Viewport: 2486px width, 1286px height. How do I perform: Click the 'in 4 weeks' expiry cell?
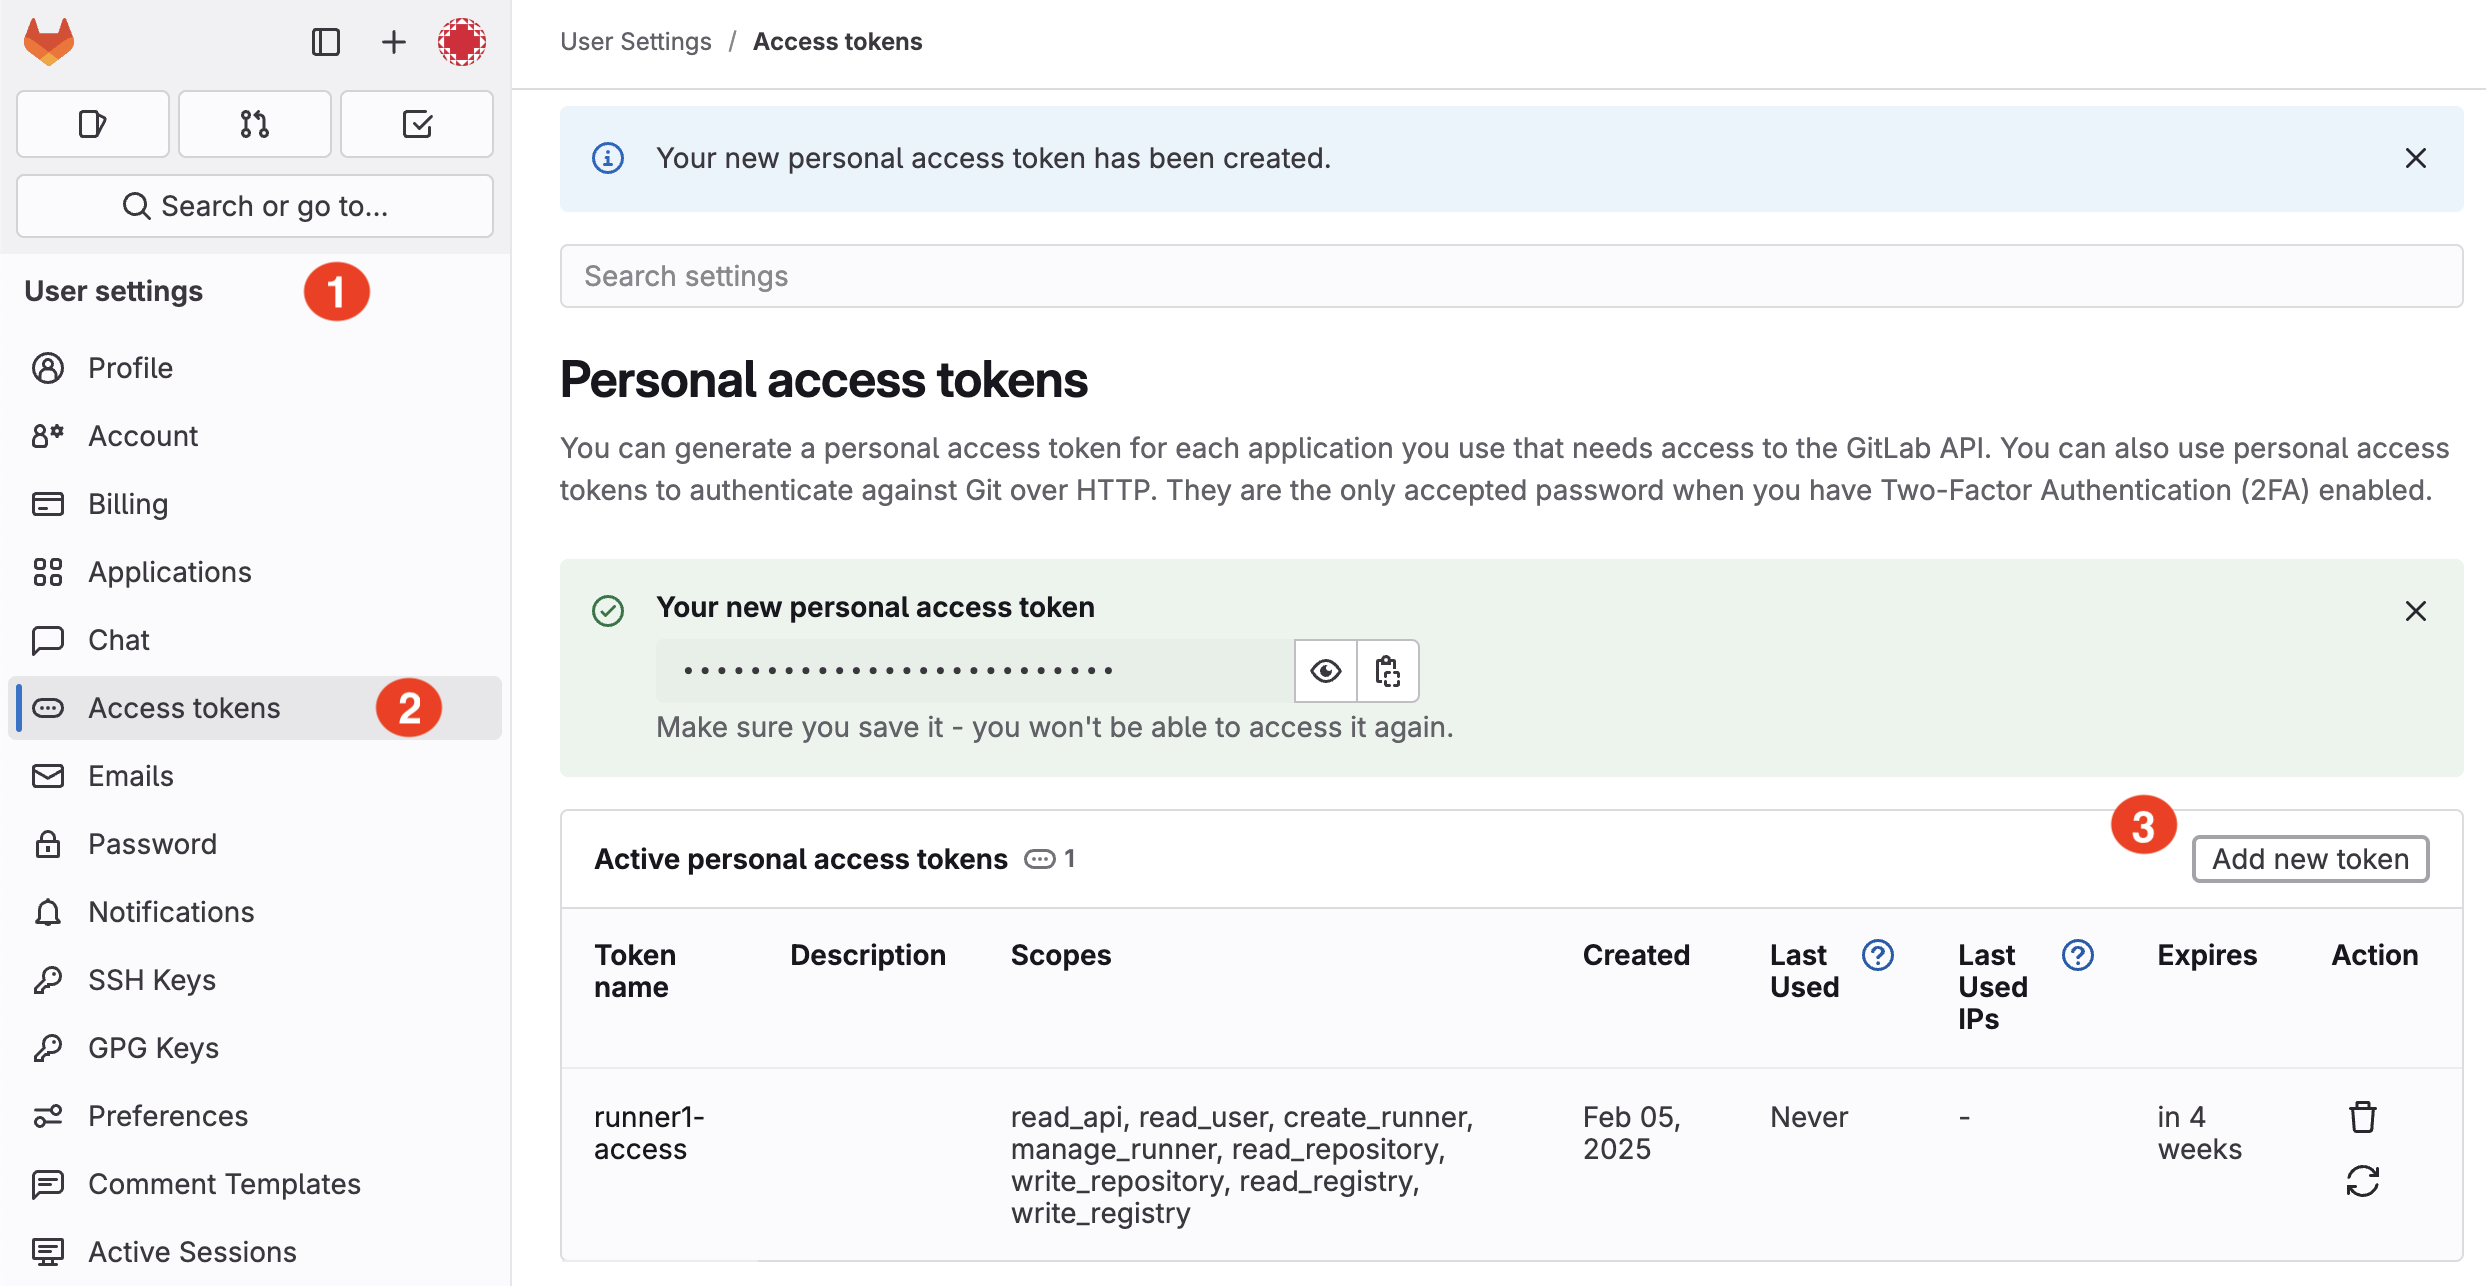point(2200,1133)
